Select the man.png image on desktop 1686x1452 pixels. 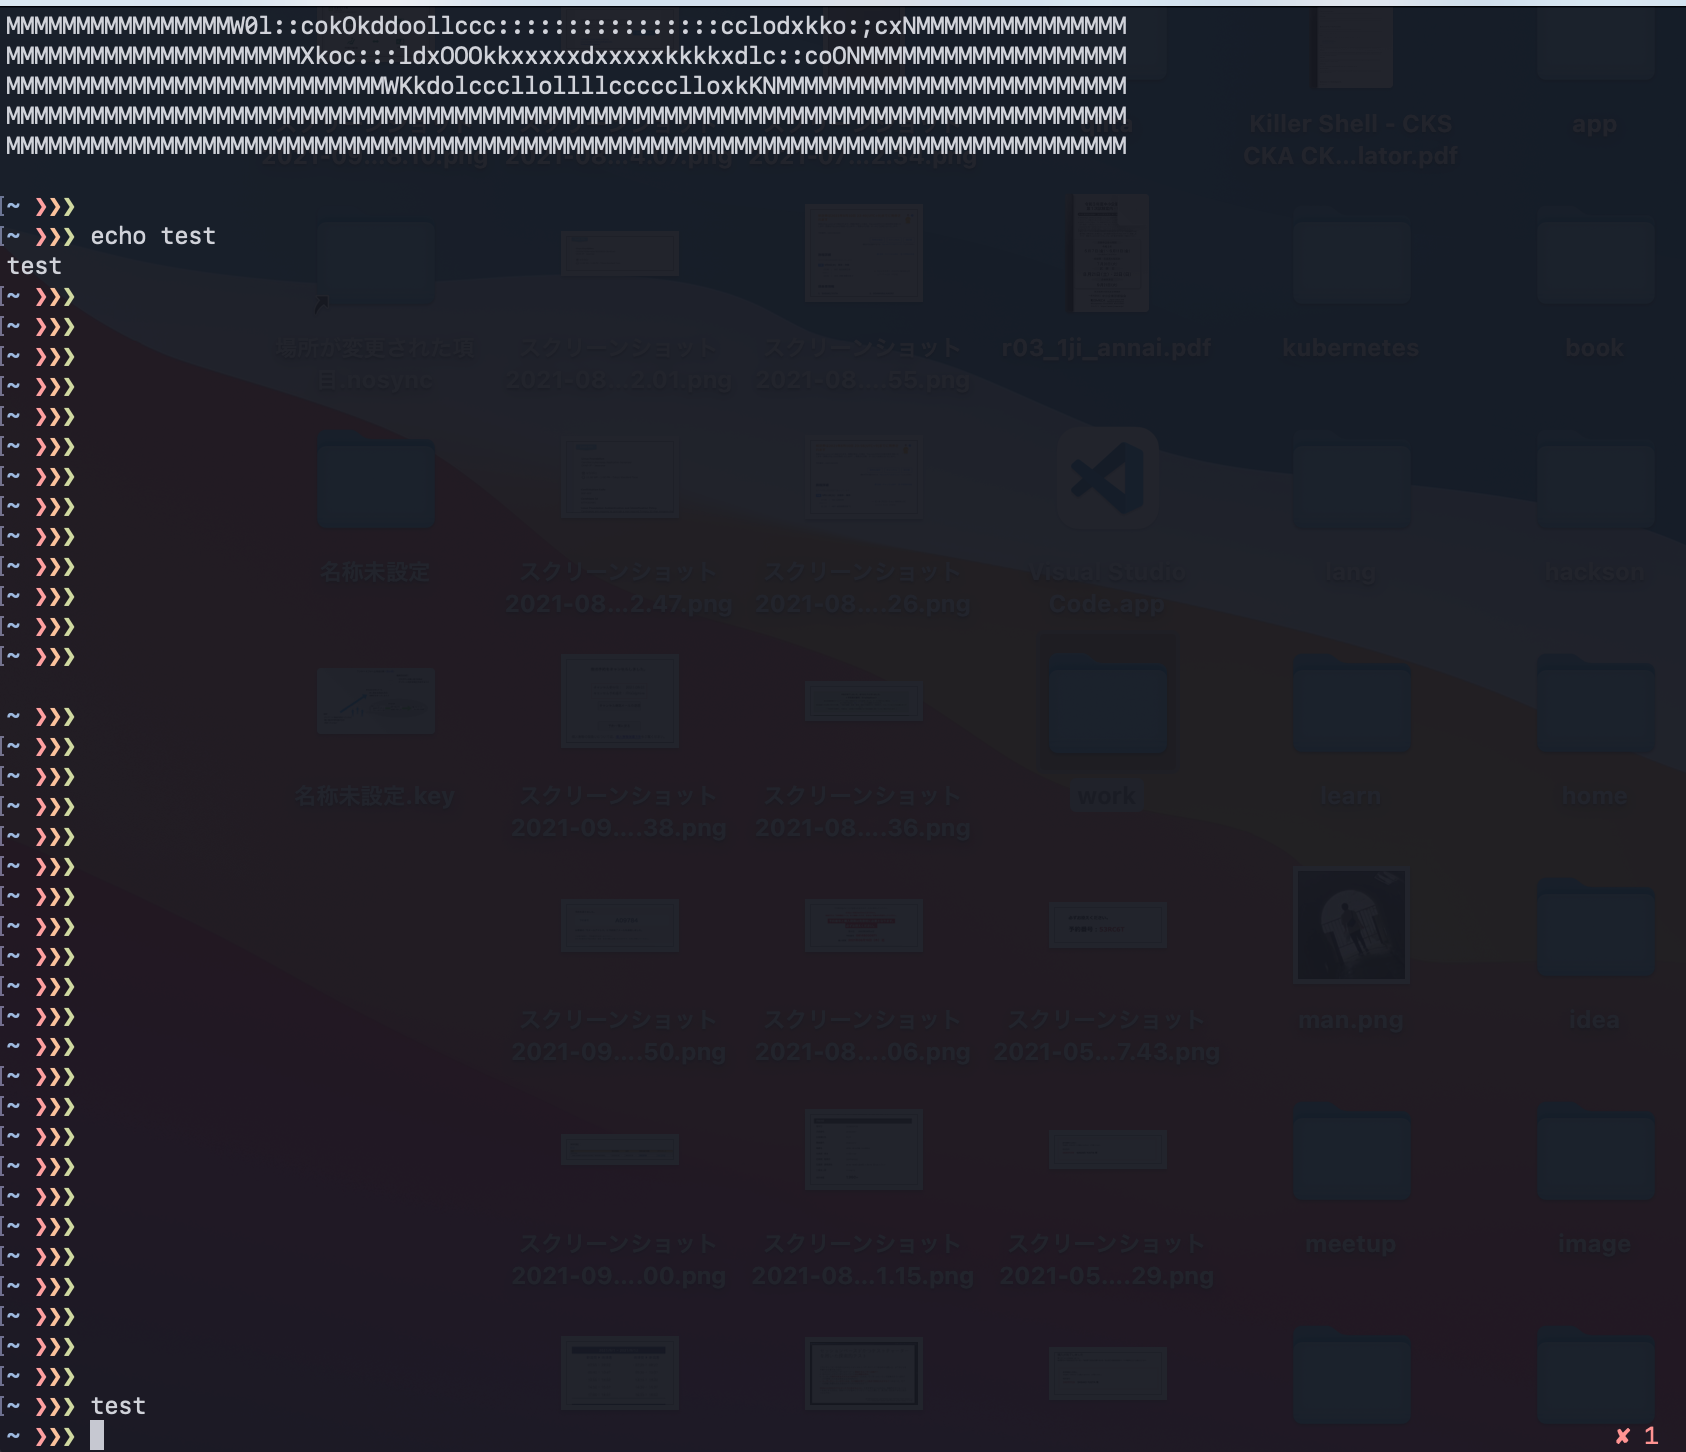pos(1350,925)
